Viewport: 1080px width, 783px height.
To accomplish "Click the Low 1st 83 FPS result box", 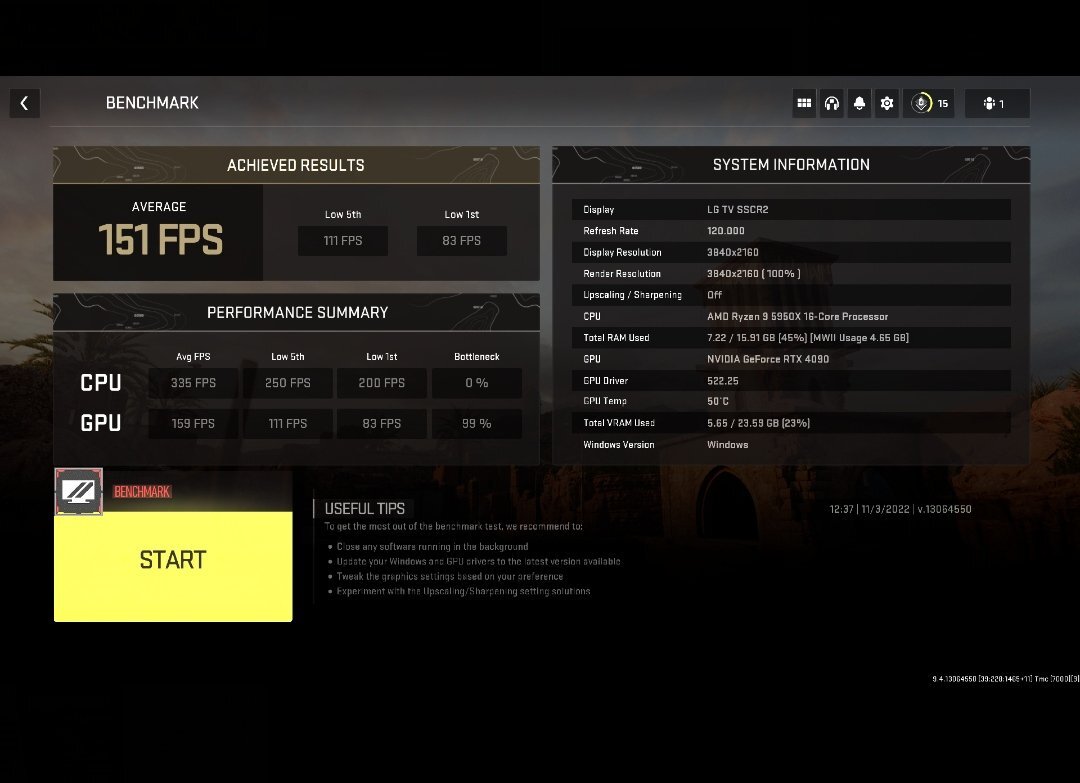I will pyautogui.click(x=461, y=240).
